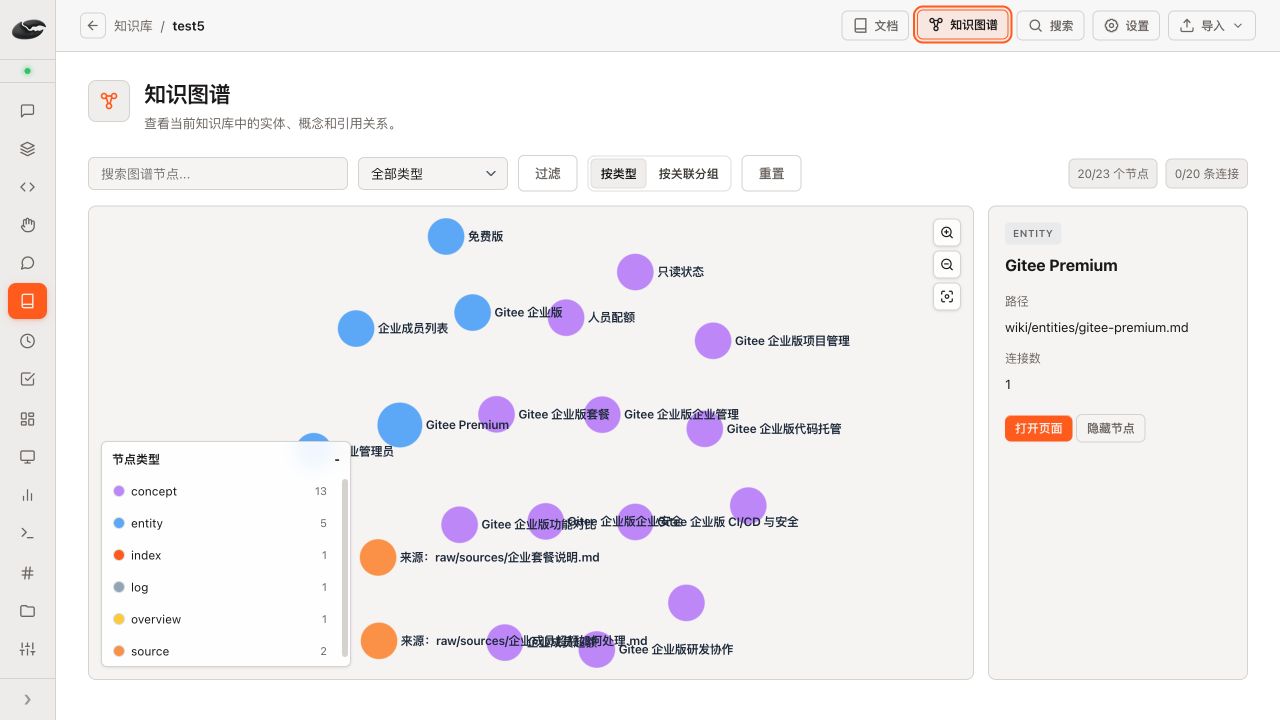Toggle the log type in the legend

(220, 587)
